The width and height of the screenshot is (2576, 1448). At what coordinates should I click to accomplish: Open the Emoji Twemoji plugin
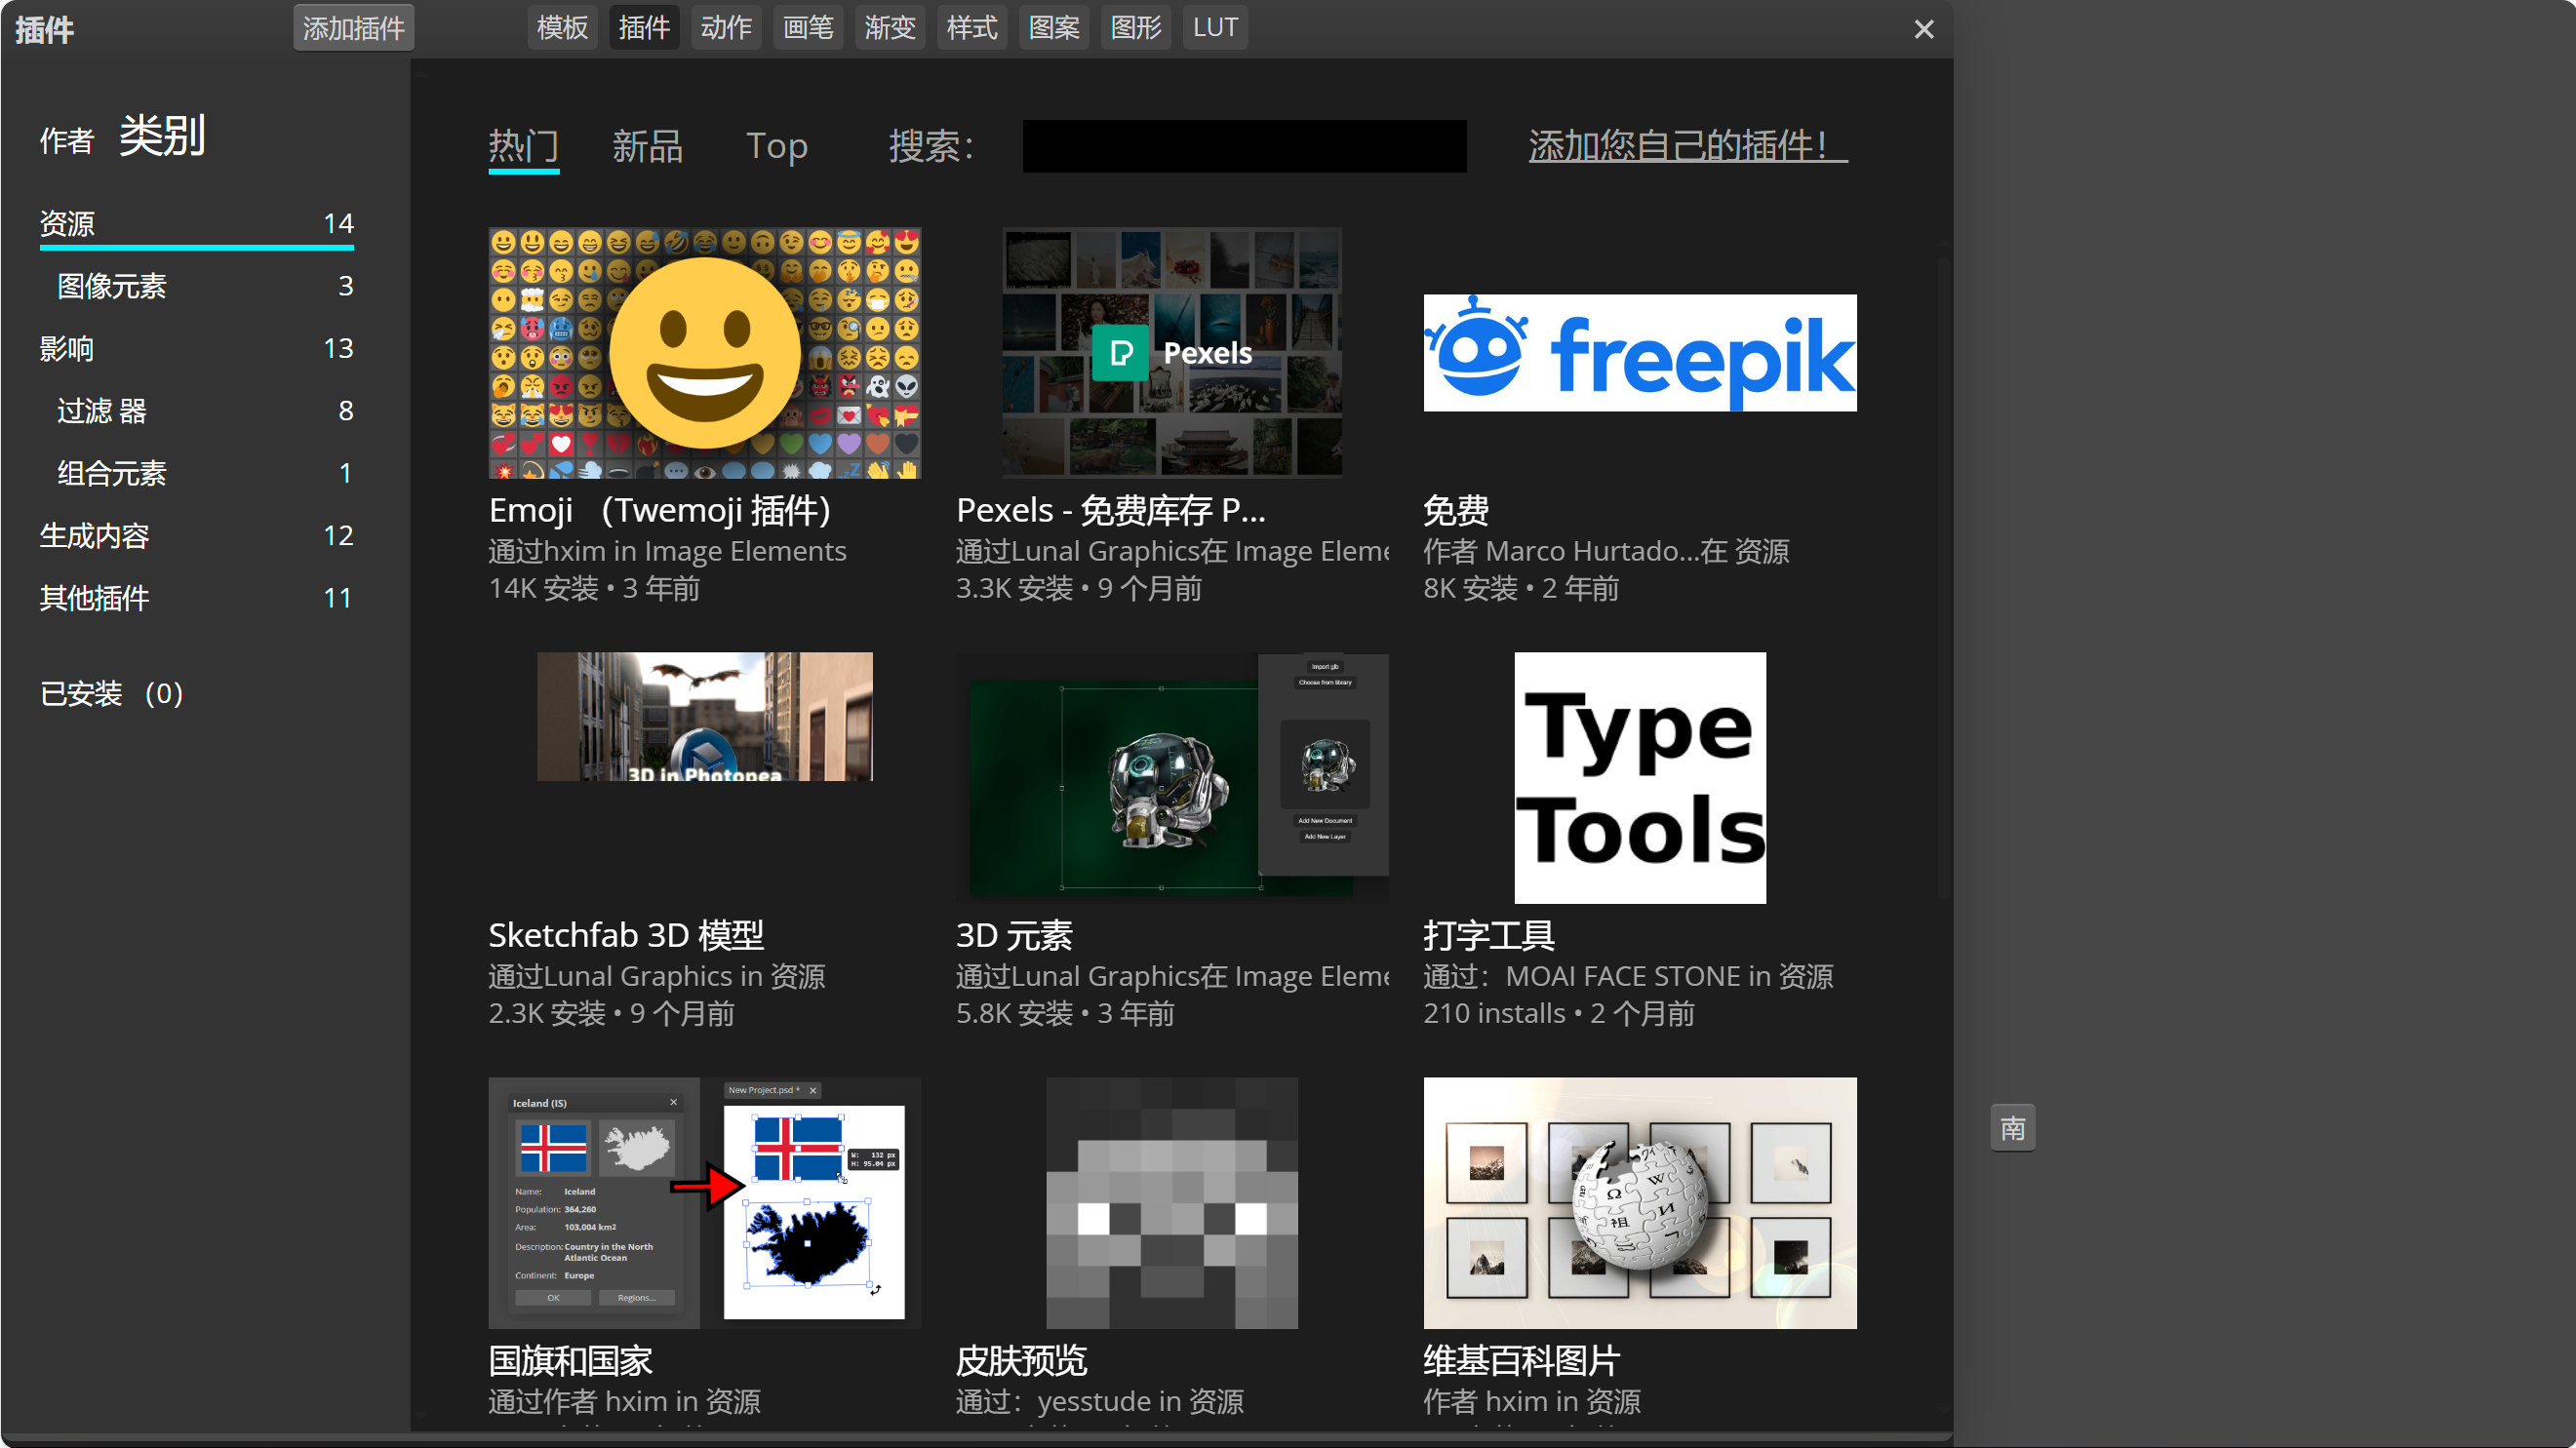coord(704,353)
